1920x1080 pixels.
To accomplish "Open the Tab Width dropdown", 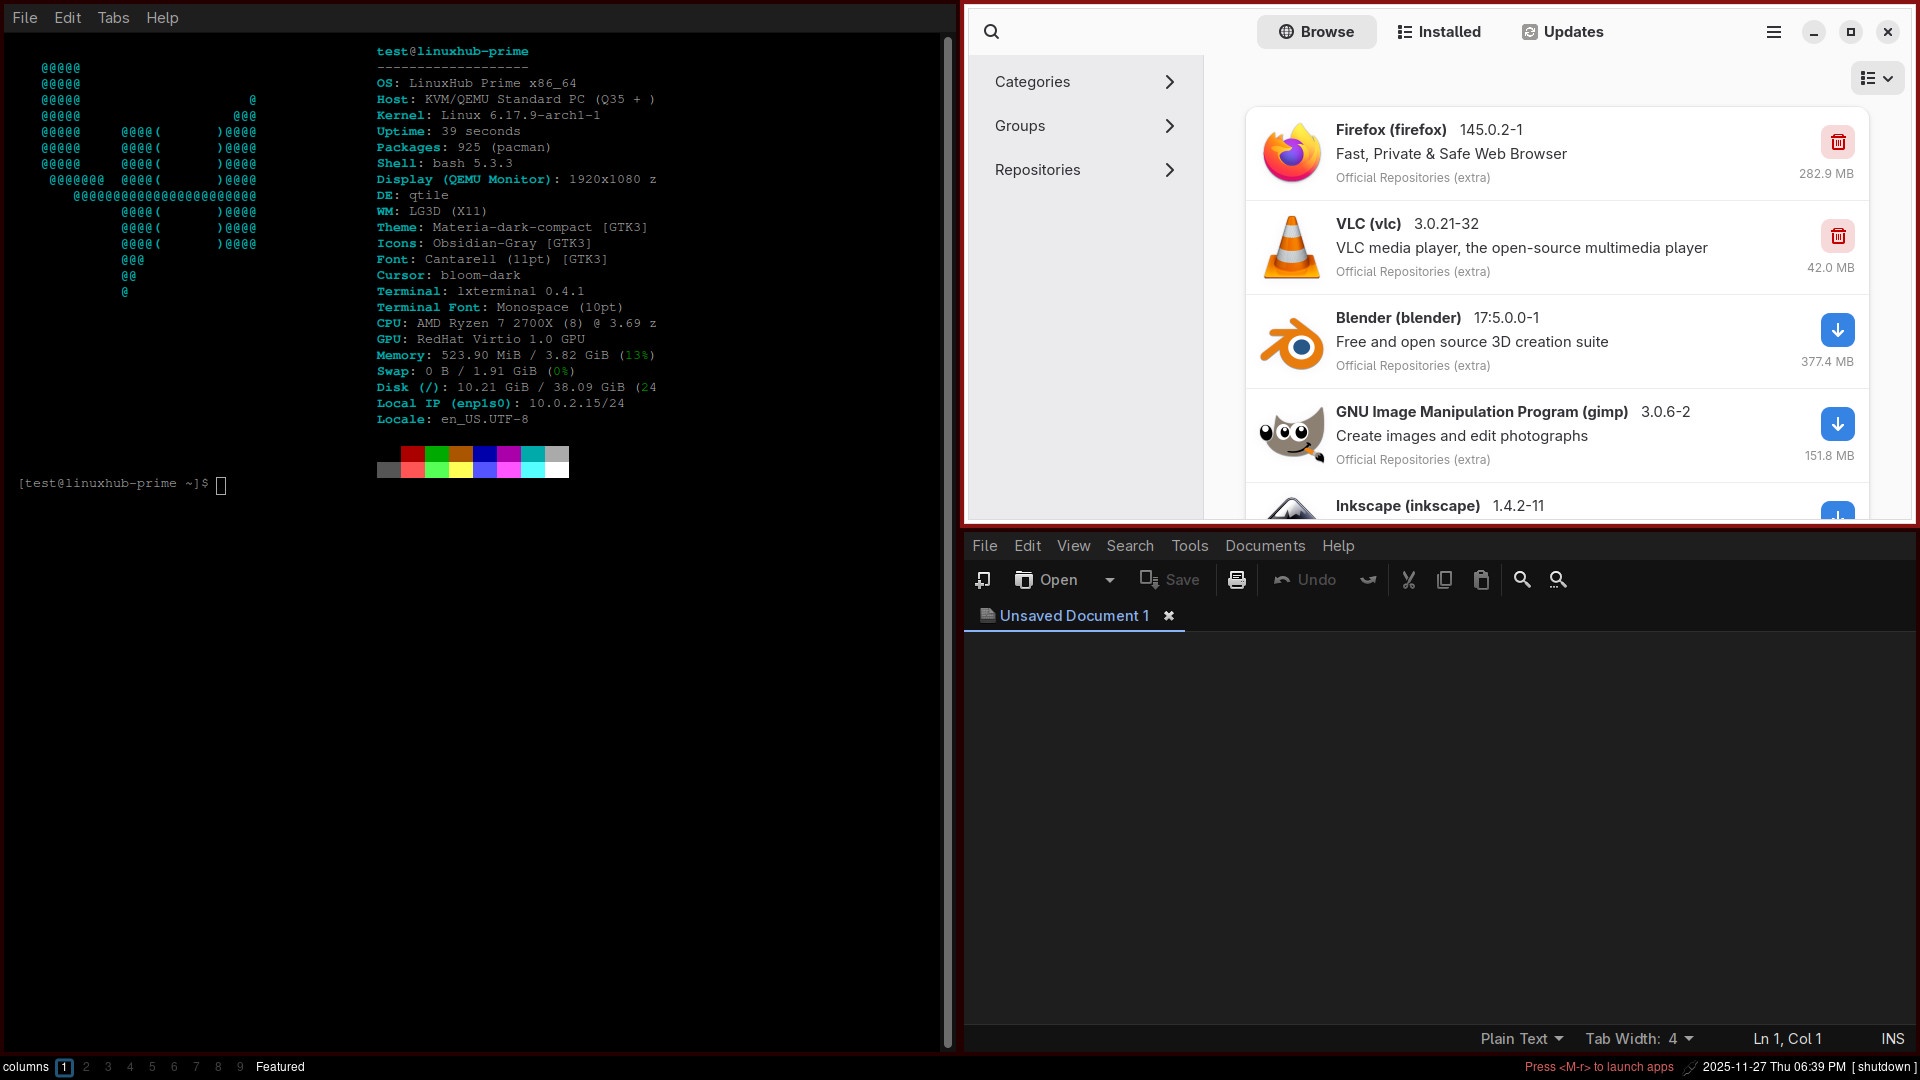I will tap(1639, 1039).
